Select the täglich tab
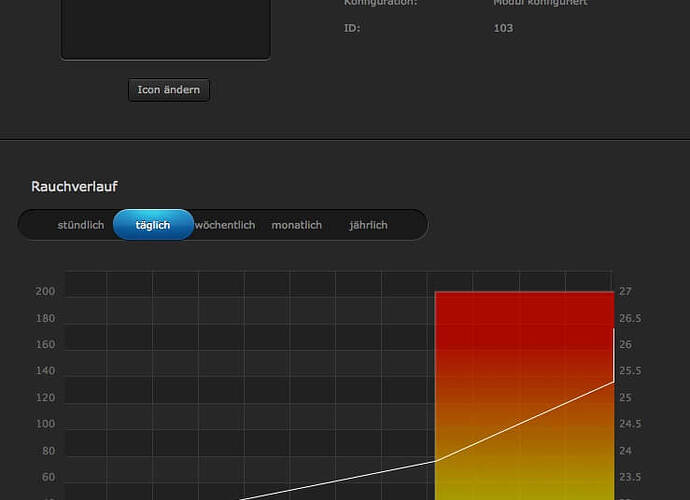Image resolution: width=690 pixels, height=500 pixels. click(153, 225)
